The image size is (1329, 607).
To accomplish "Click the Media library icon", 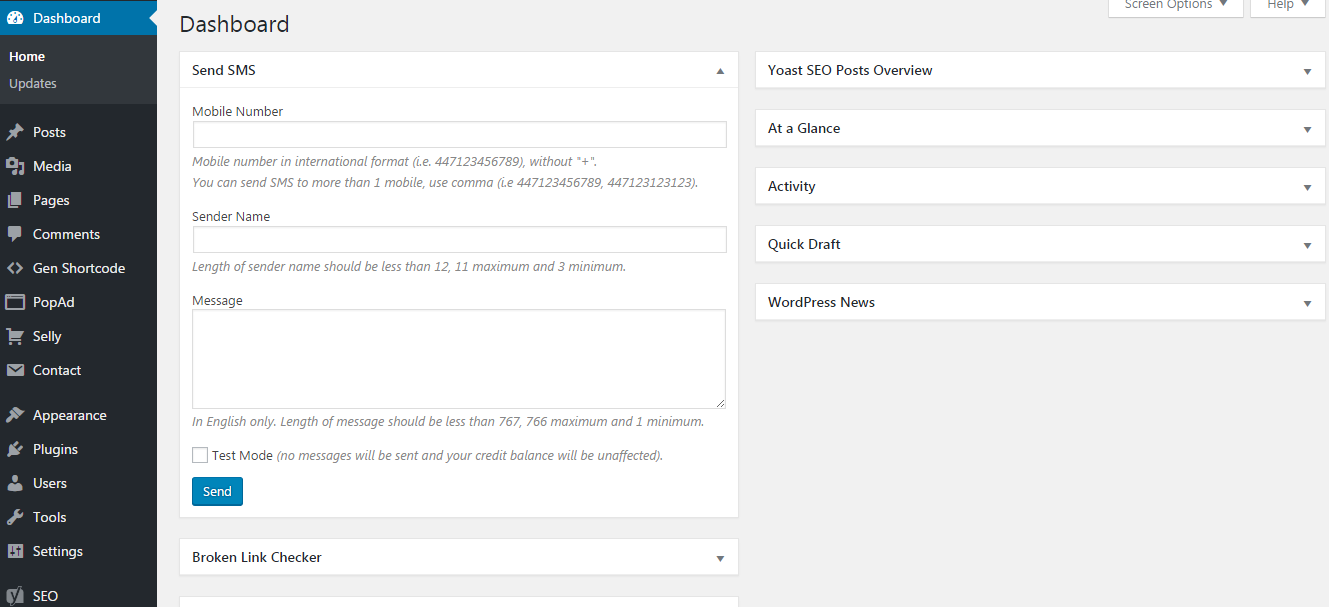I will (x=15, y=166).
